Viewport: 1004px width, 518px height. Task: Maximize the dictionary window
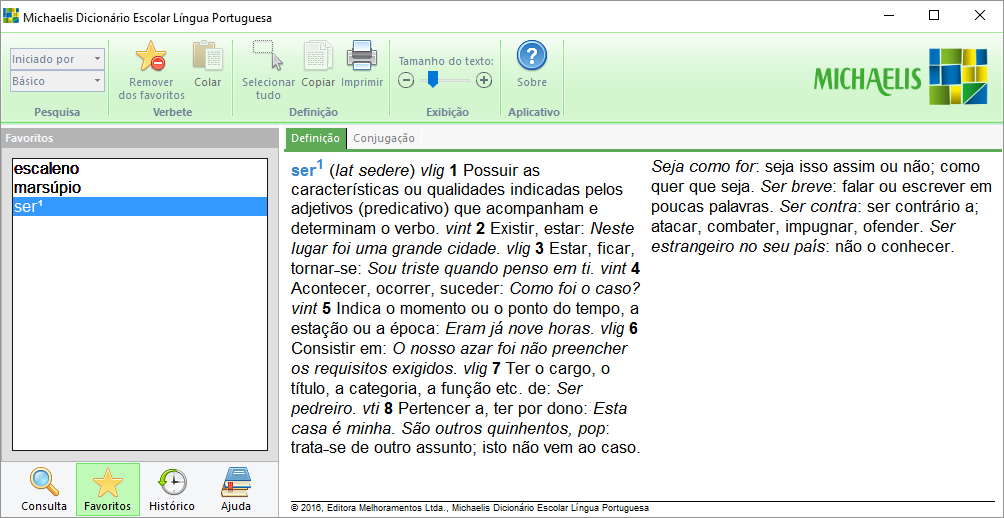tap(934, 16)
